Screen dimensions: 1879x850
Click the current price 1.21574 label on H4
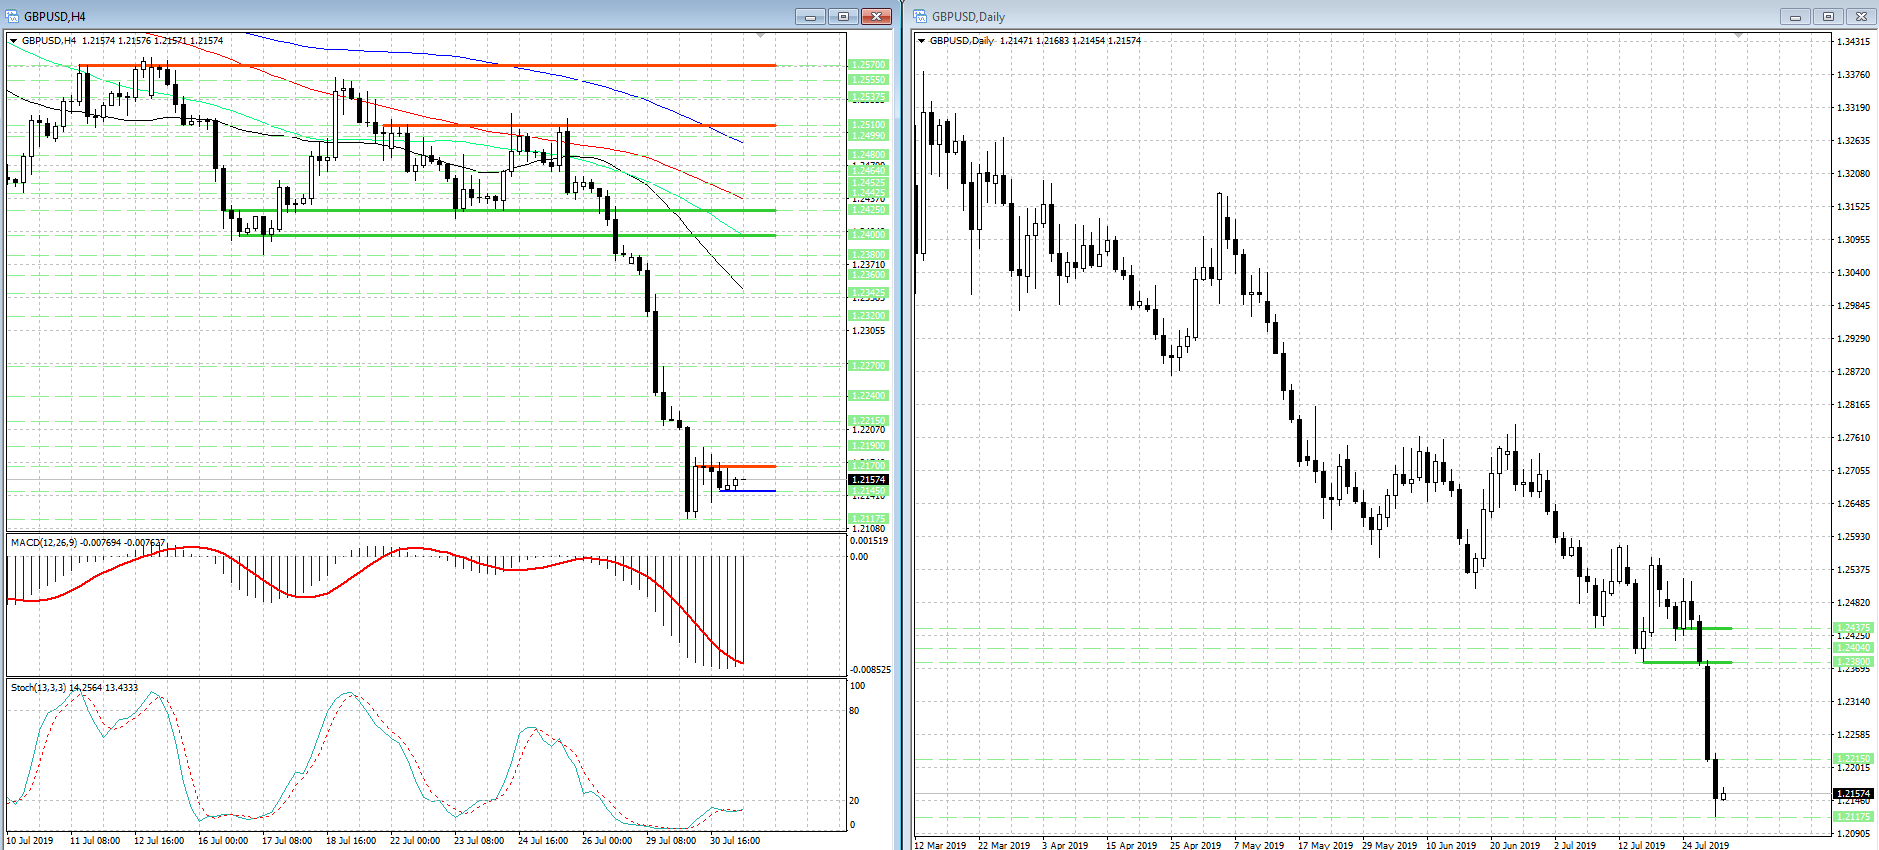(x=868, y=480)
